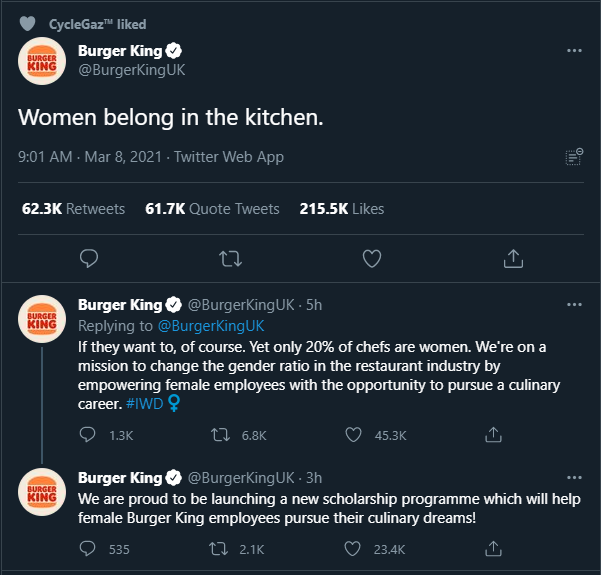This screenshot has height=575, width=601.
Task: Like the main Burger King tweet
Action: tap(372, 258)
